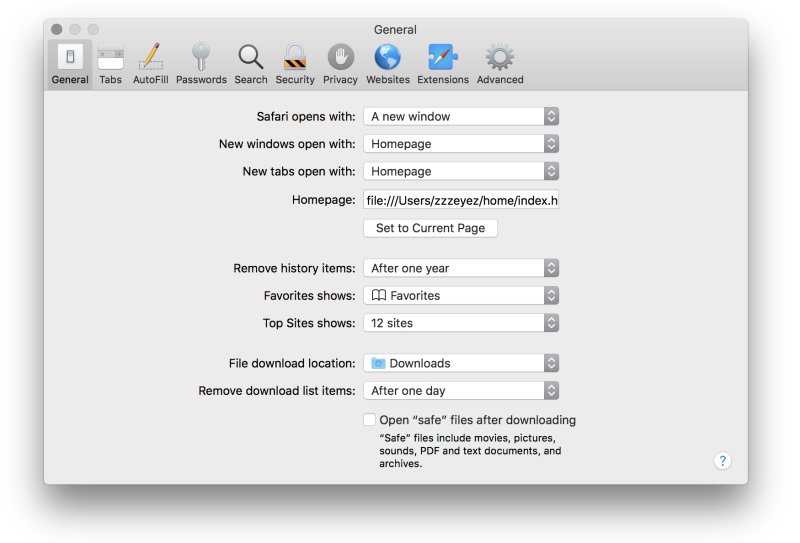The image size is (800, 543).
Task: Click the "Top Sites shows:" label
Action: click(309, 323)
